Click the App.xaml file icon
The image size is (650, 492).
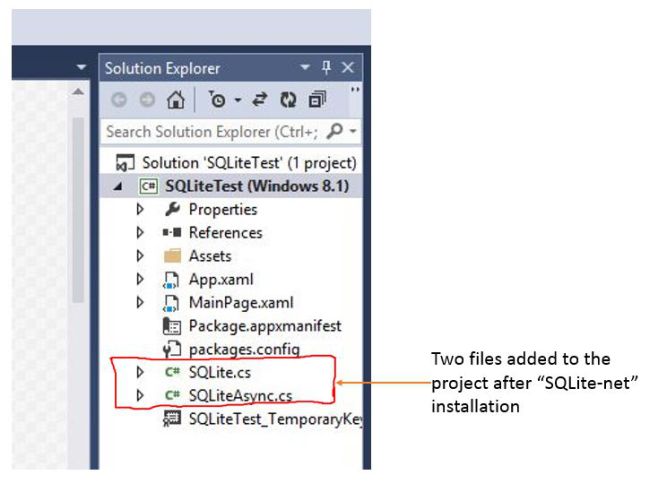(x=171, y=280)
